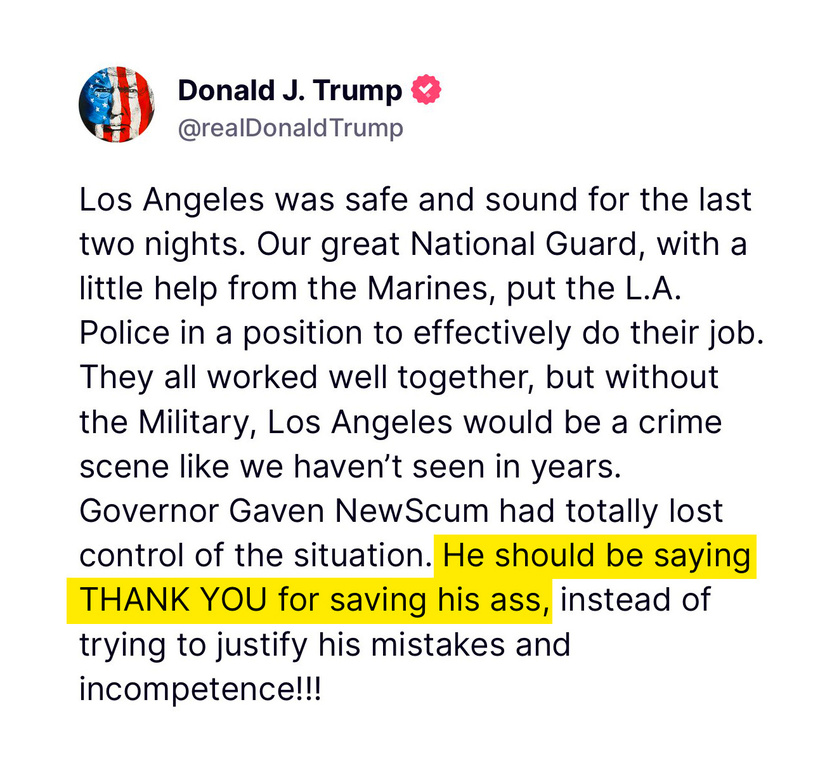Click the highlighted 'THANK YOU' words

173,600
